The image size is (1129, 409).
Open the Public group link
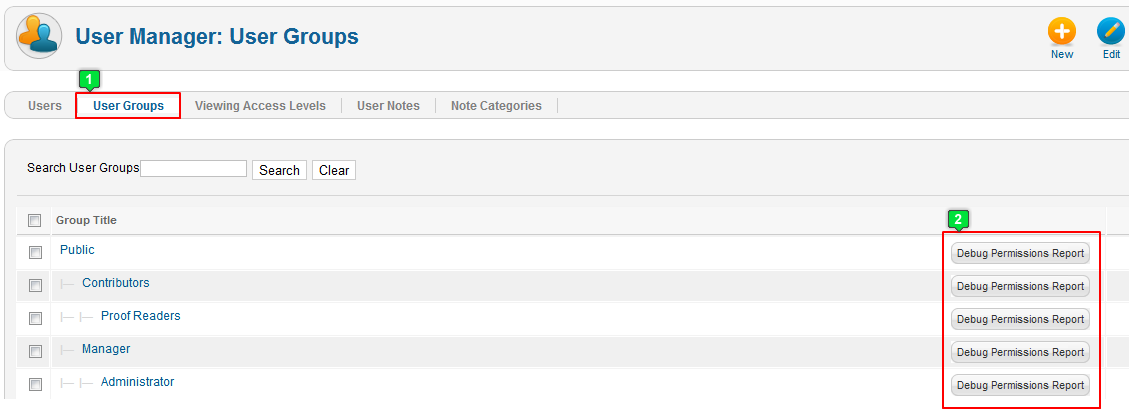tap(77, 250)
